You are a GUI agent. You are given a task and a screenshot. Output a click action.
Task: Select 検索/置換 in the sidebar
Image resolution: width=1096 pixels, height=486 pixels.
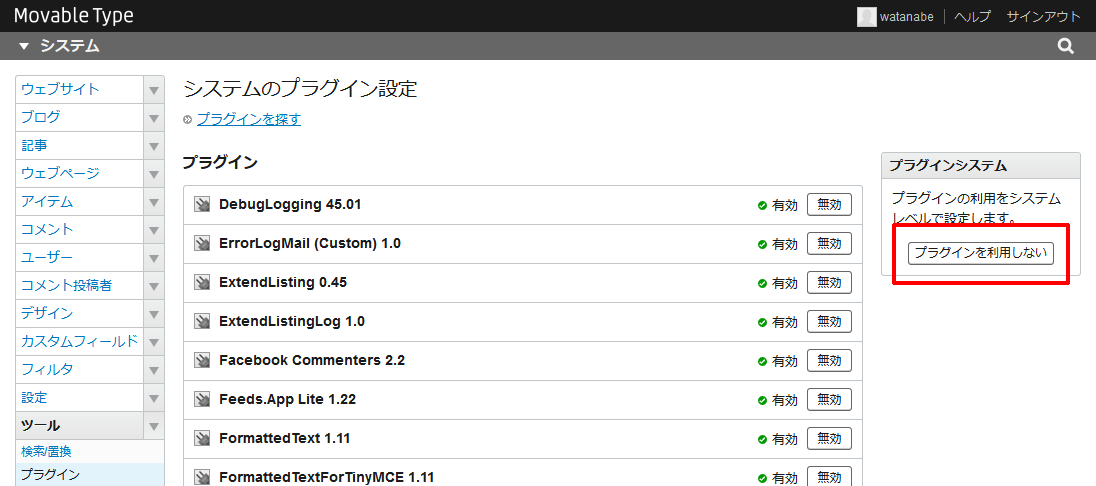click(x=46, y=451)
